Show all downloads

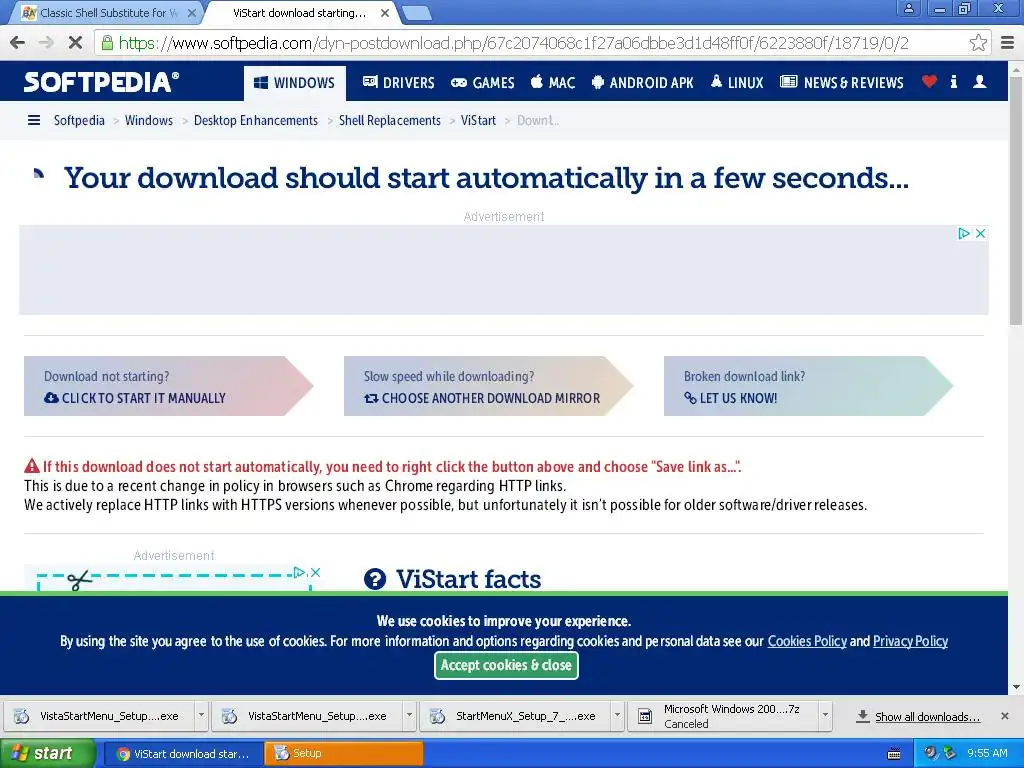tap(918, 716)
